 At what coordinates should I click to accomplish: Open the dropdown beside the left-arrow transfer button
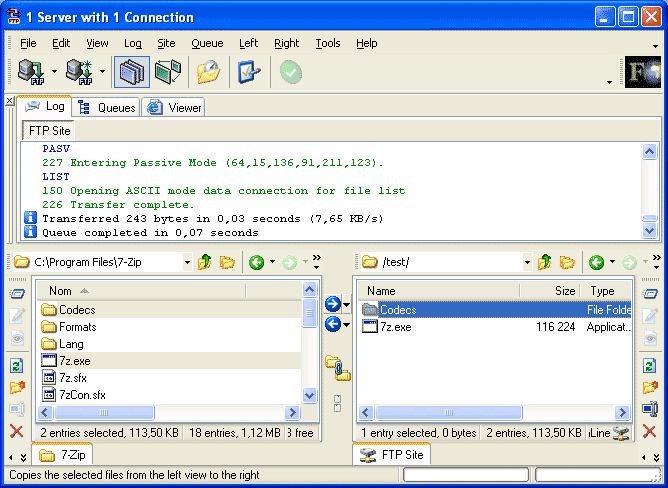[346, 325]
